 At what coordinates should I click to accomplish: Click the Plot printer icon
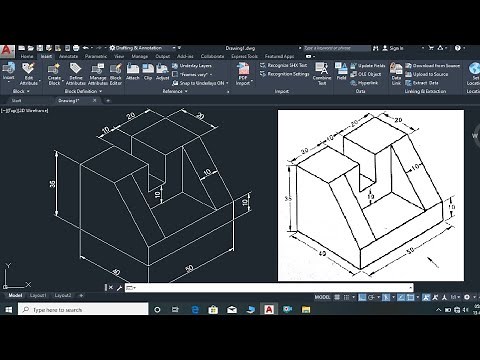(x=76, y=48)
